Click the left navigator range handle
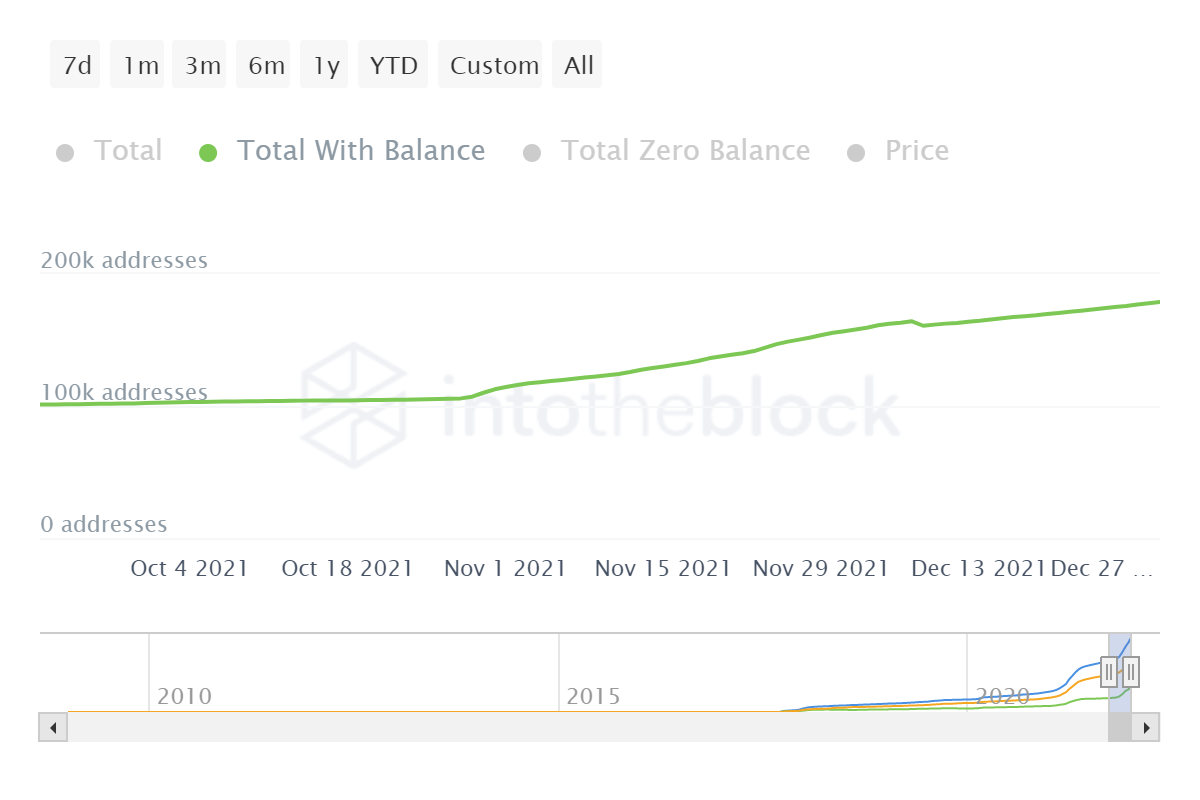Image resolution: width=1200 pixels, height=800 pixels. [x=1109, y=670]
